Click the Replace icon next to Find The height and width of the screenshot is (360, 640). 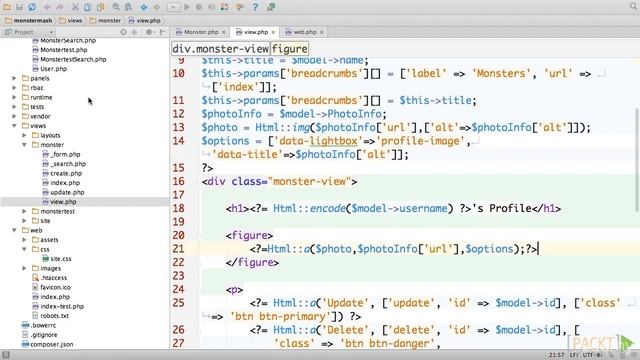[x=129, y=7]
